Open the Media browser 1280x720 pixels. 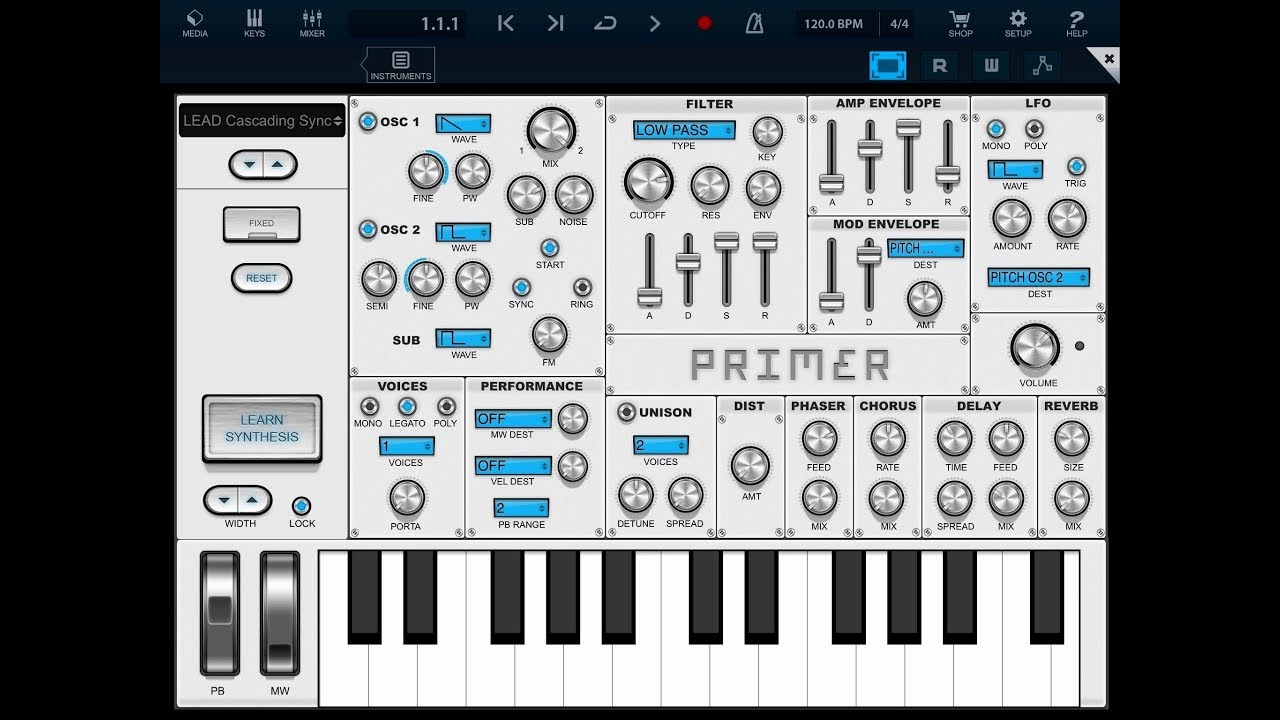point(195,23)
